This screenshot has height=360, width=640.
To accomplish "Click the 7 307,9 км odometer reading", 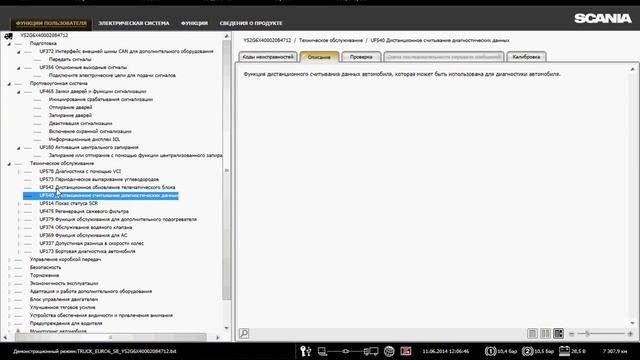I will [615, 351].
